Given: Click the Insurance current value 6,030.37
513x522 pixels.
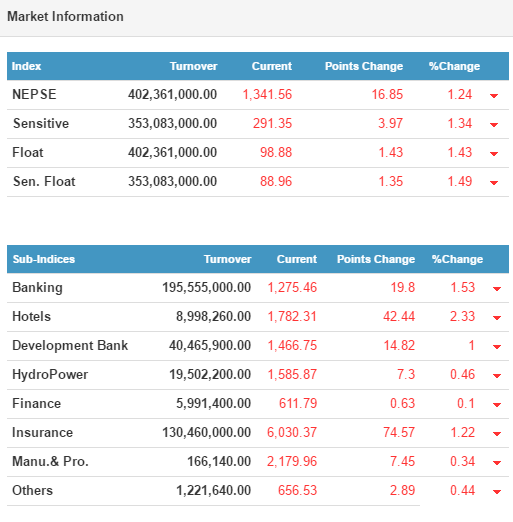Looking at the screenshot, I should click(292, 433).
